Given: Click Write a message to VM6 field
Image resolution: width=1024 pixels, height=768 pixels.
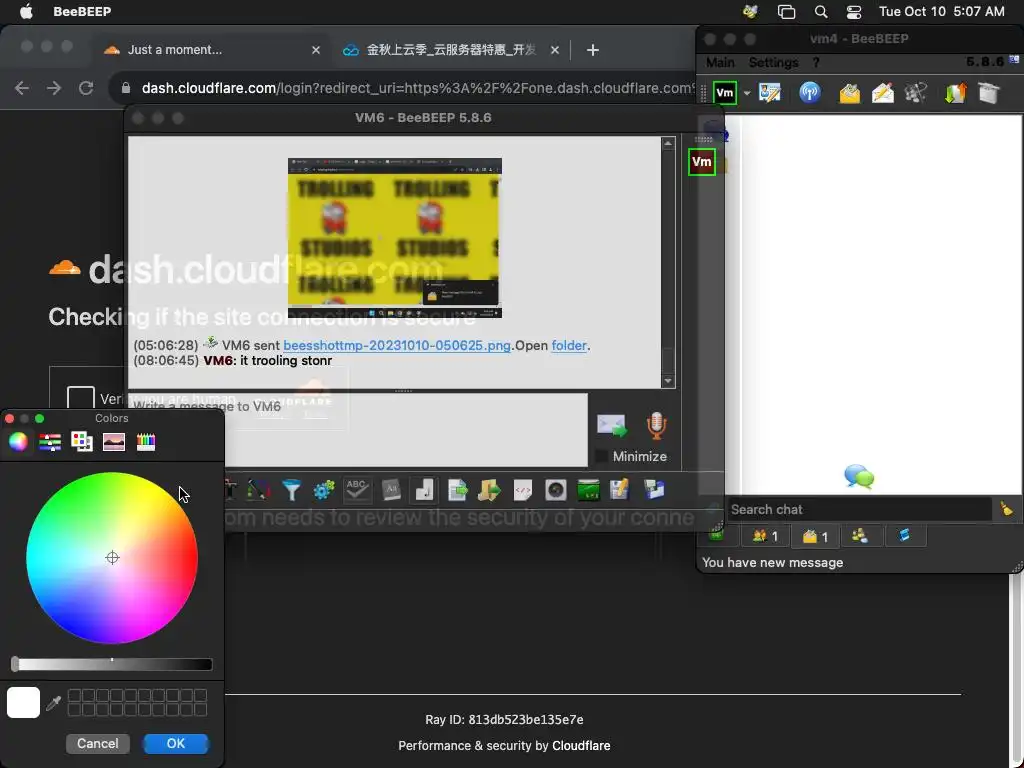Looking at the screenshot, I should click(358, 430).
